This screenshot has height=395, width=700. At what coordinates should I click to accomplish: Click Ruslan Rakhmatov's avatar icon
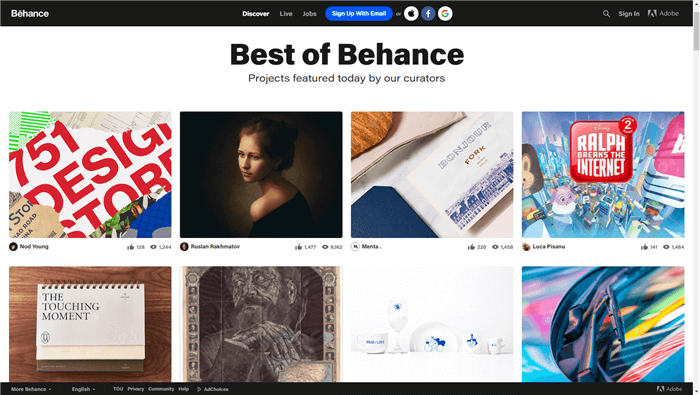click(x=184, y=247)
